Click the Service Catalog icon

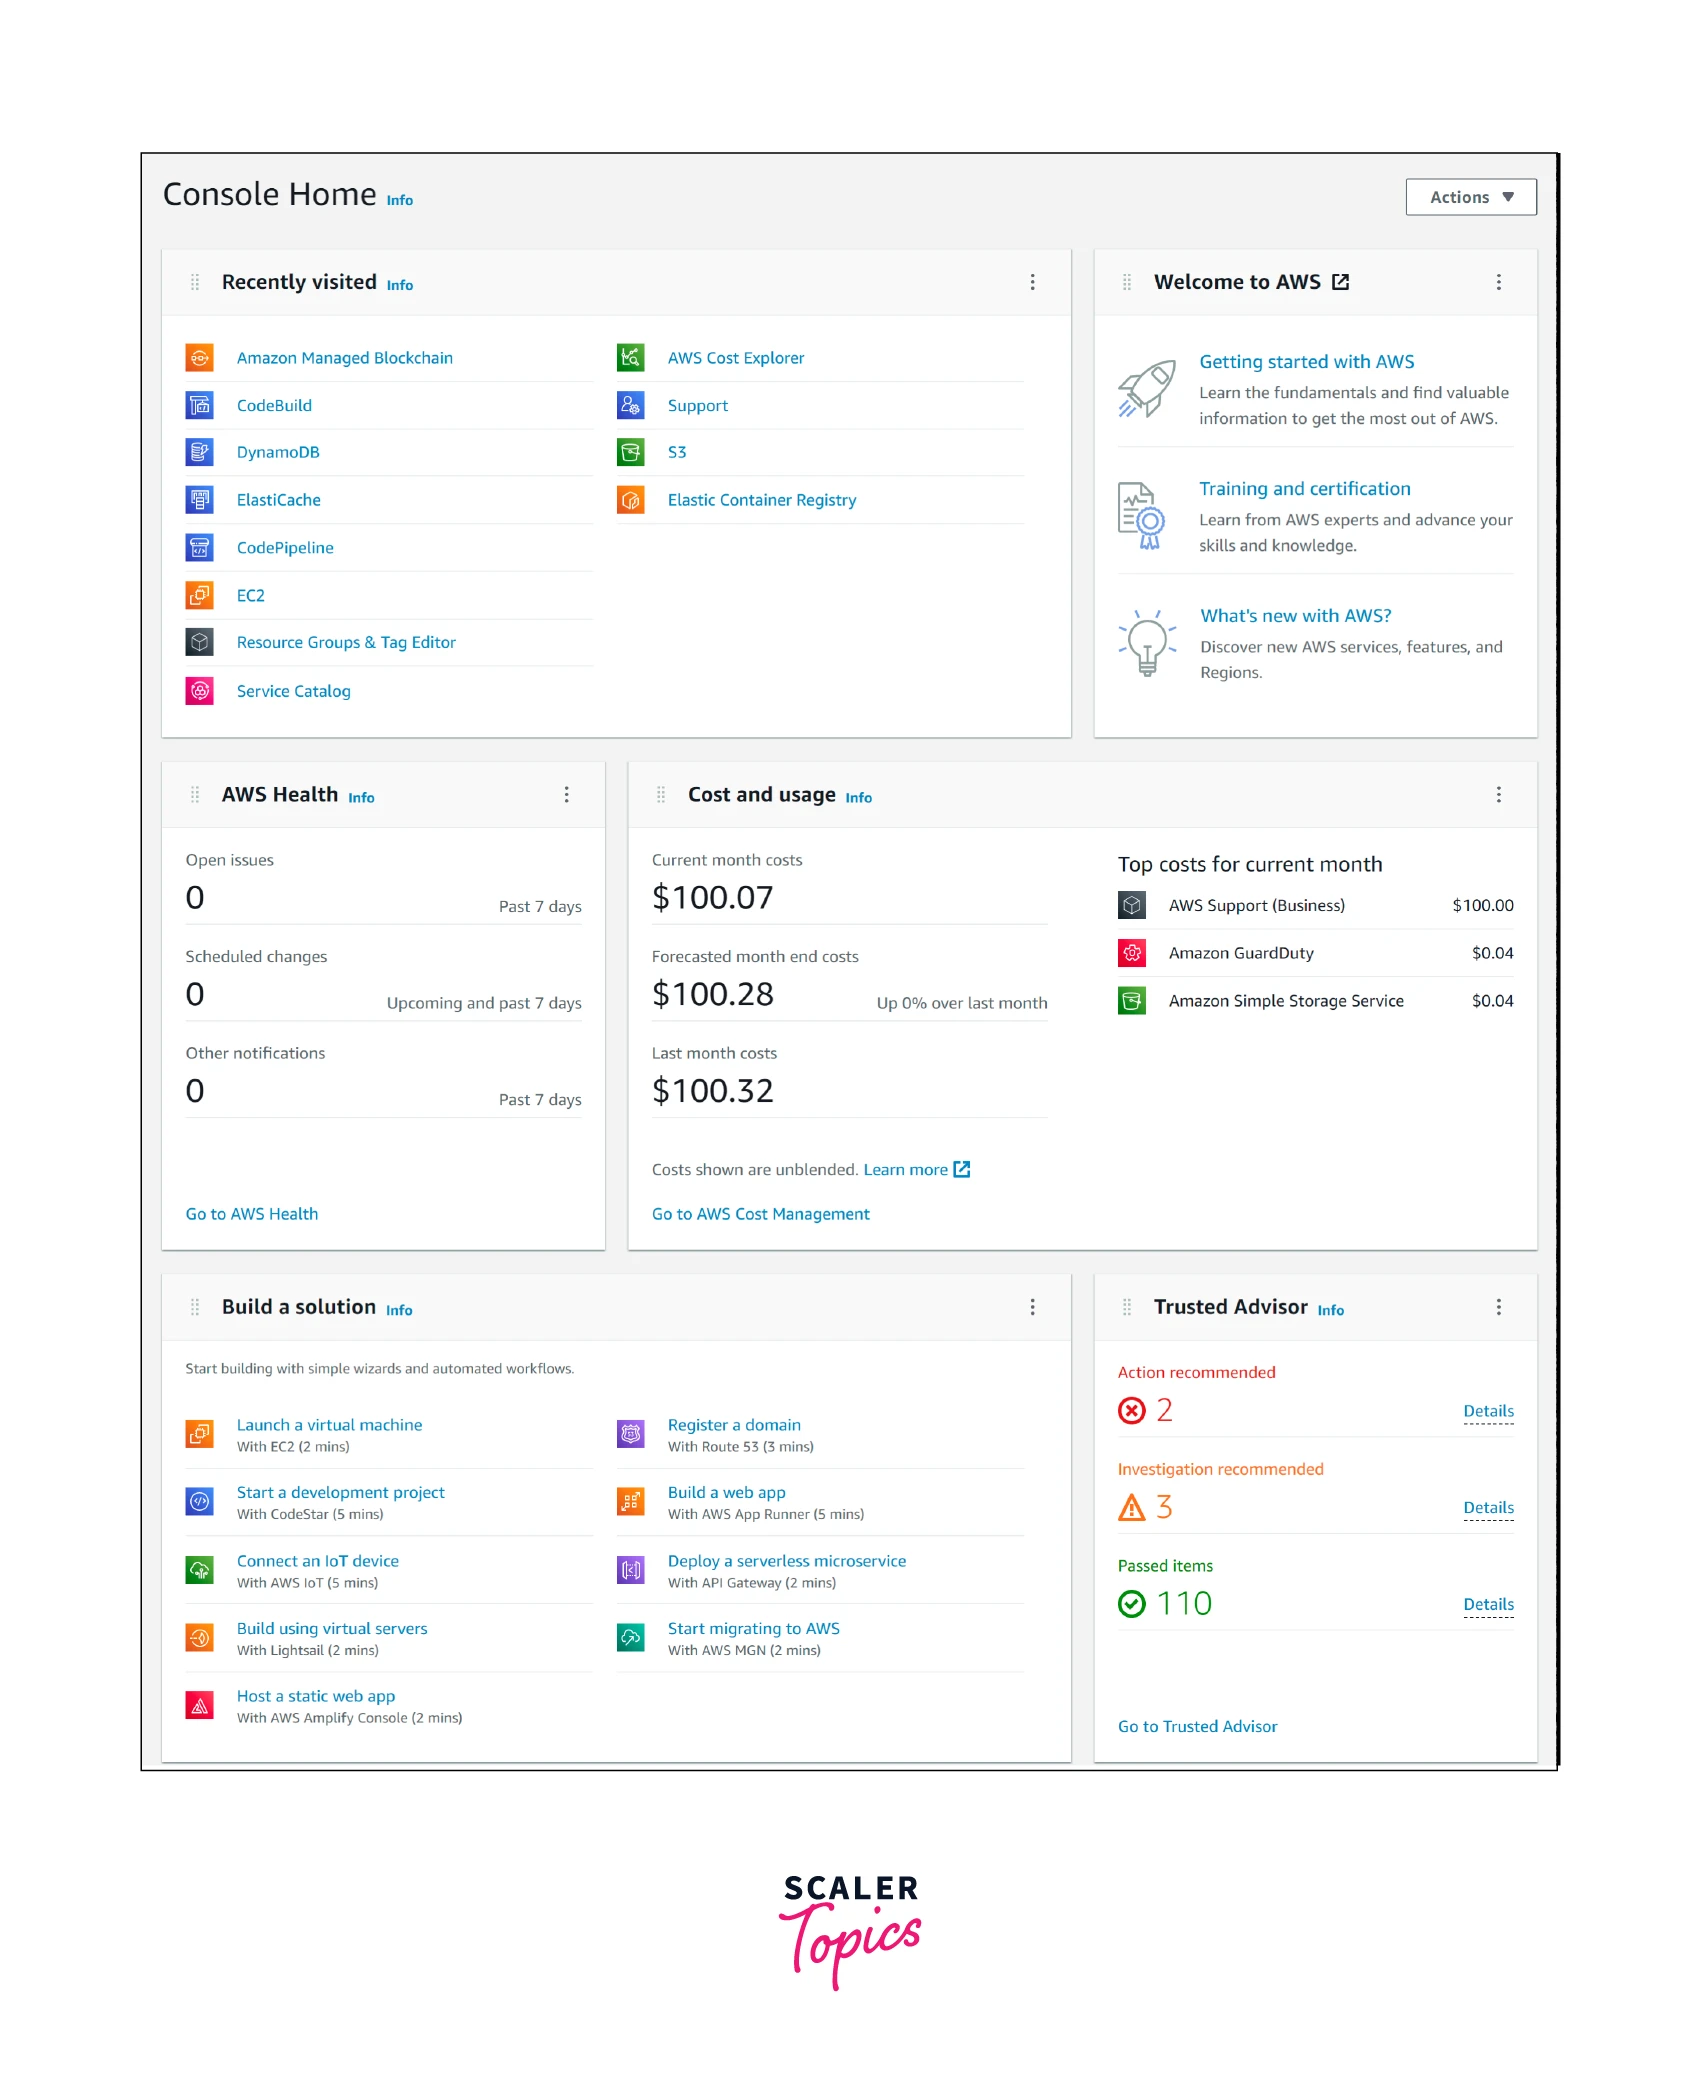[199, 691]
